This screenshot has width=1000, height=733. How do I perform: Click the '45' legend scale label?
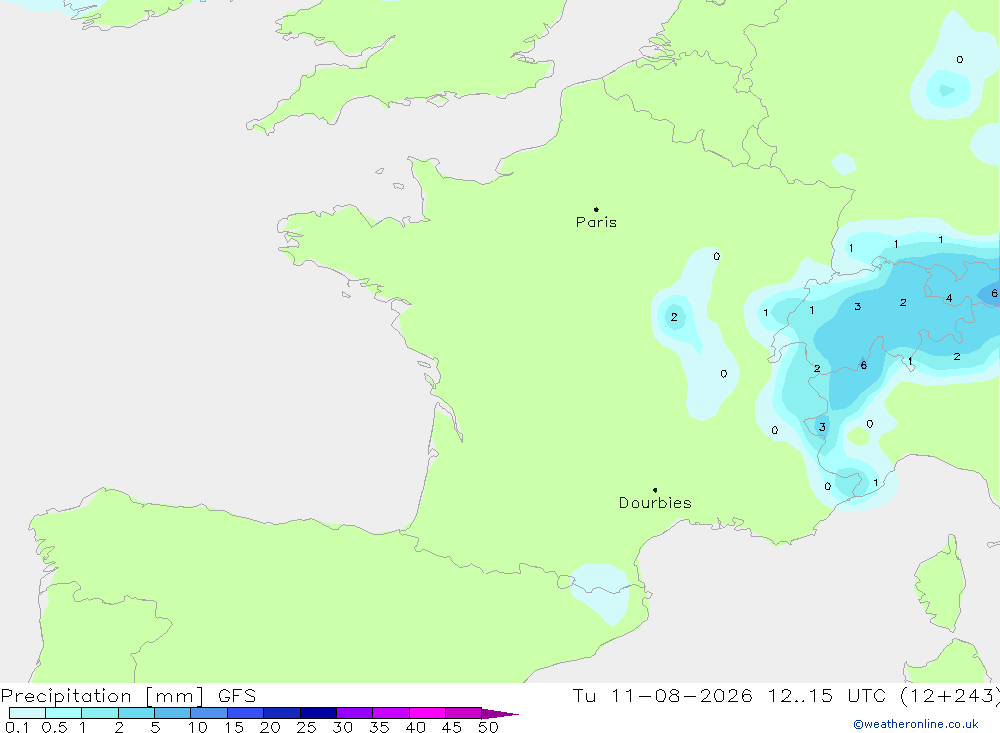point(452,727)
